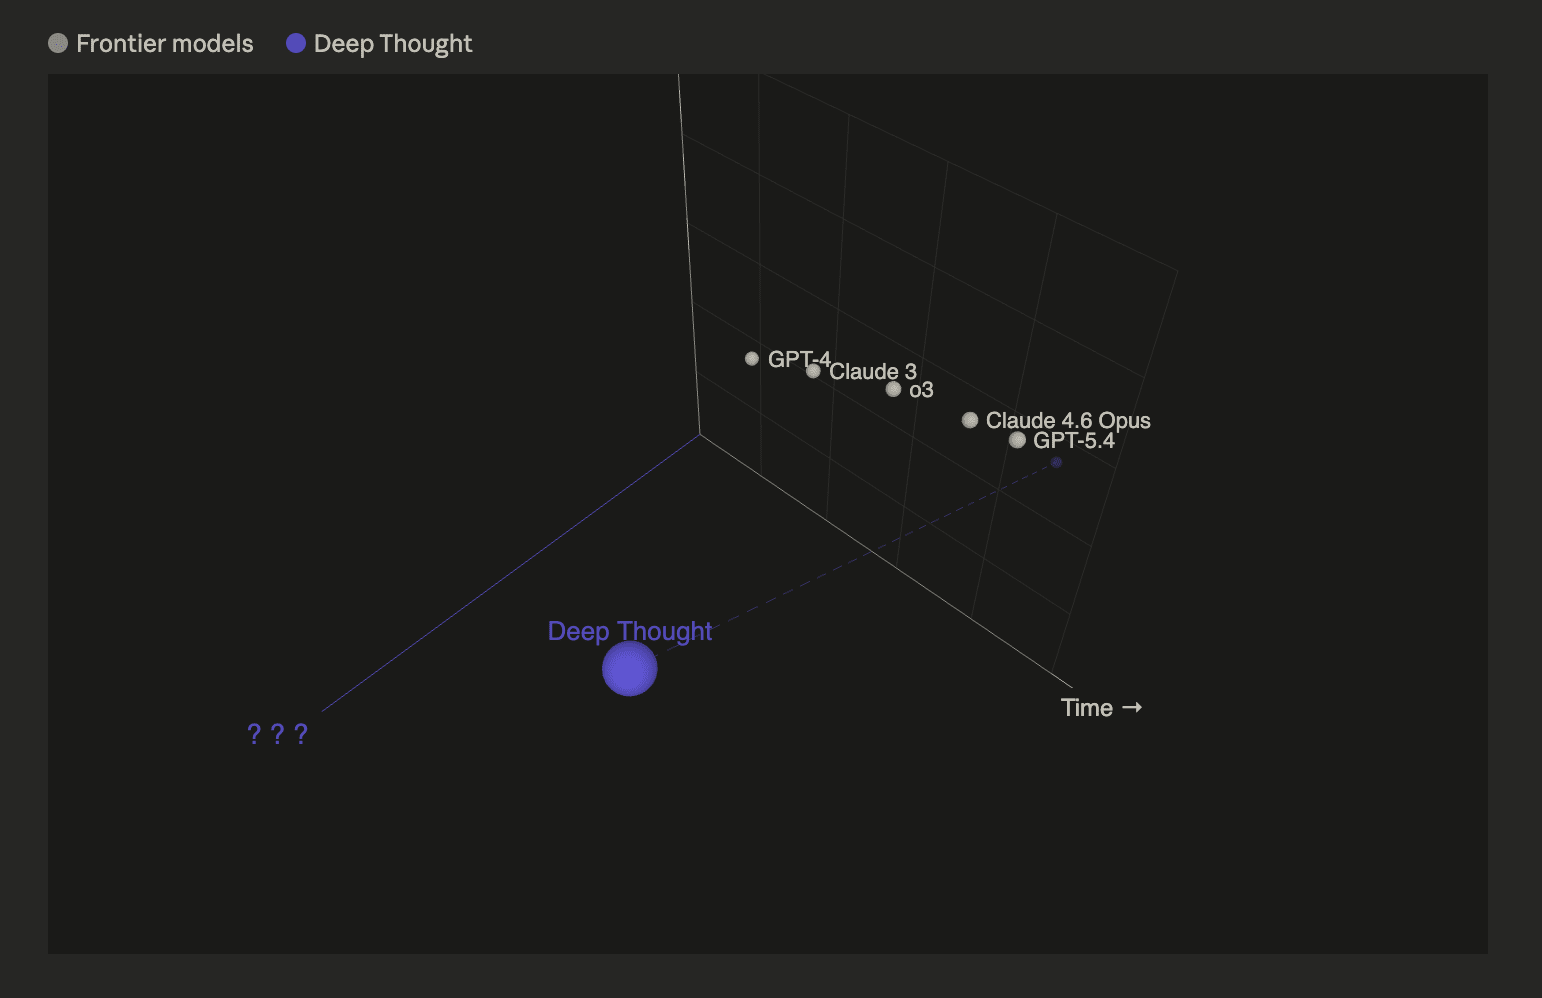
Task: Click the o3 text label
Action: [x=921, y=390]
